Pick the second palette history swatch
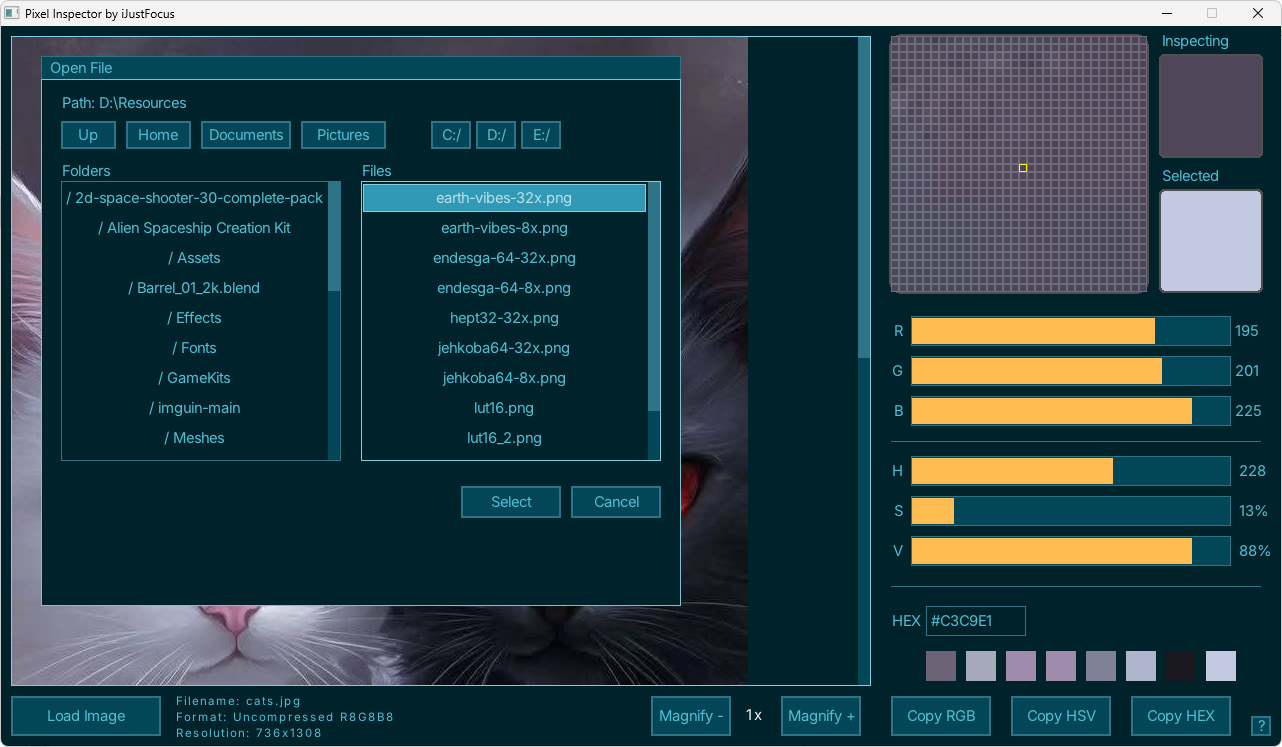 pos(981,666)
